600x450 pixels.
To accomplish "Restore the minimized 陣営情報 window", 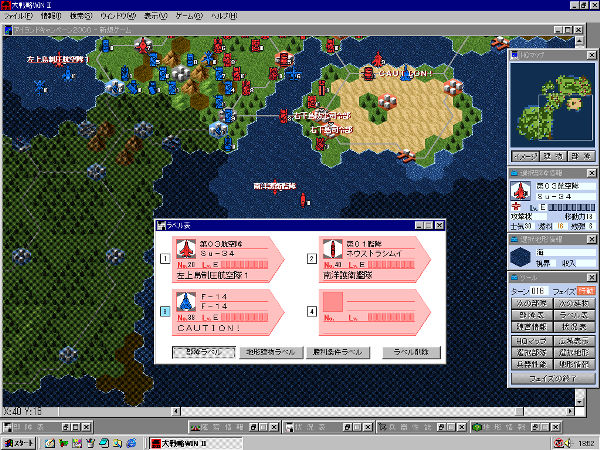I will [253, 427].
